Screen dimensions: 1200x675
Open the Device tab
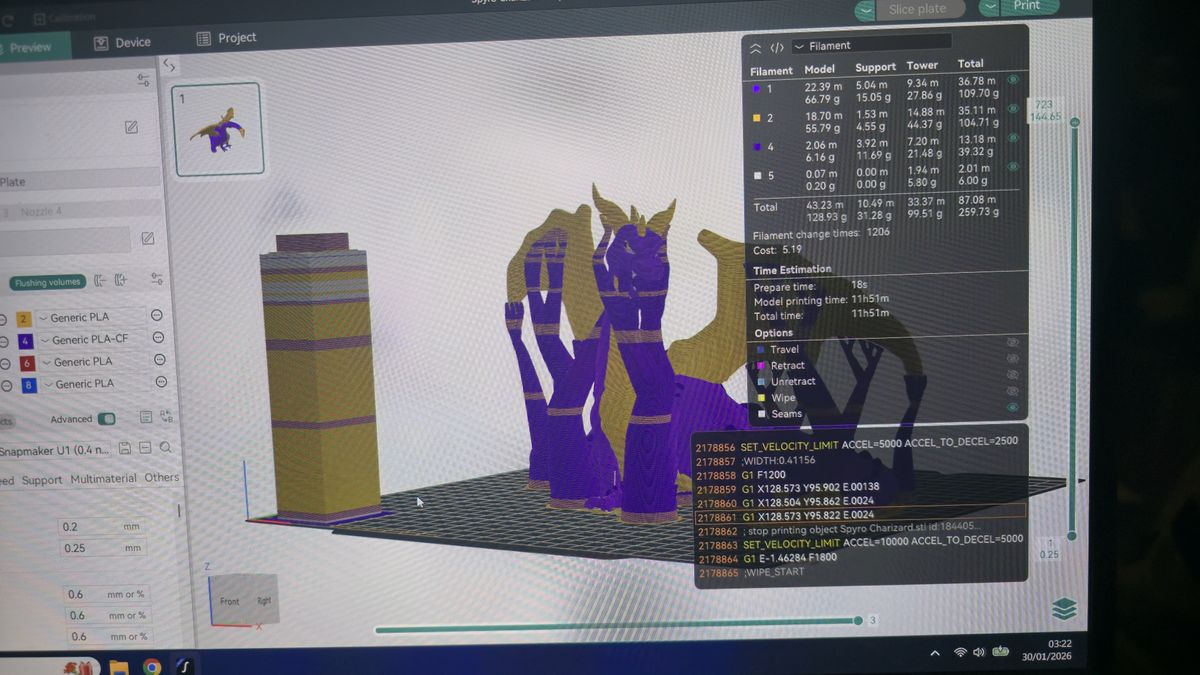(x=122, y=43)
